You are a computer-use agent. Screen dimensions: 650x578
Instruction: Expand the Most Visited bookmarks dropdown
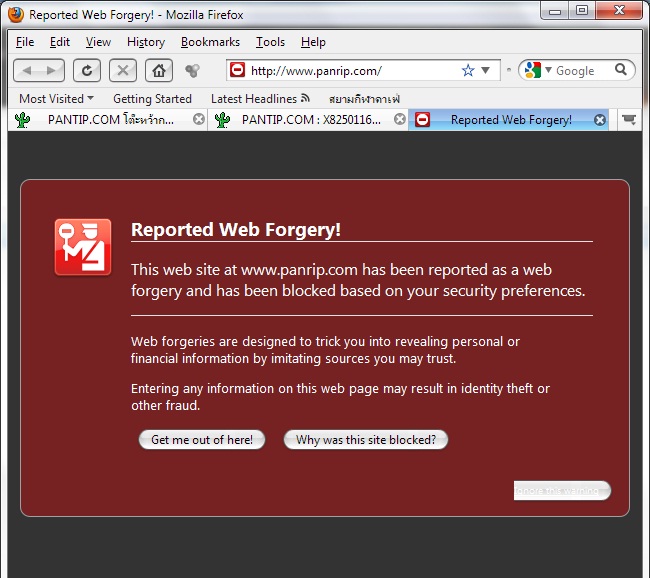pos(56,99)
